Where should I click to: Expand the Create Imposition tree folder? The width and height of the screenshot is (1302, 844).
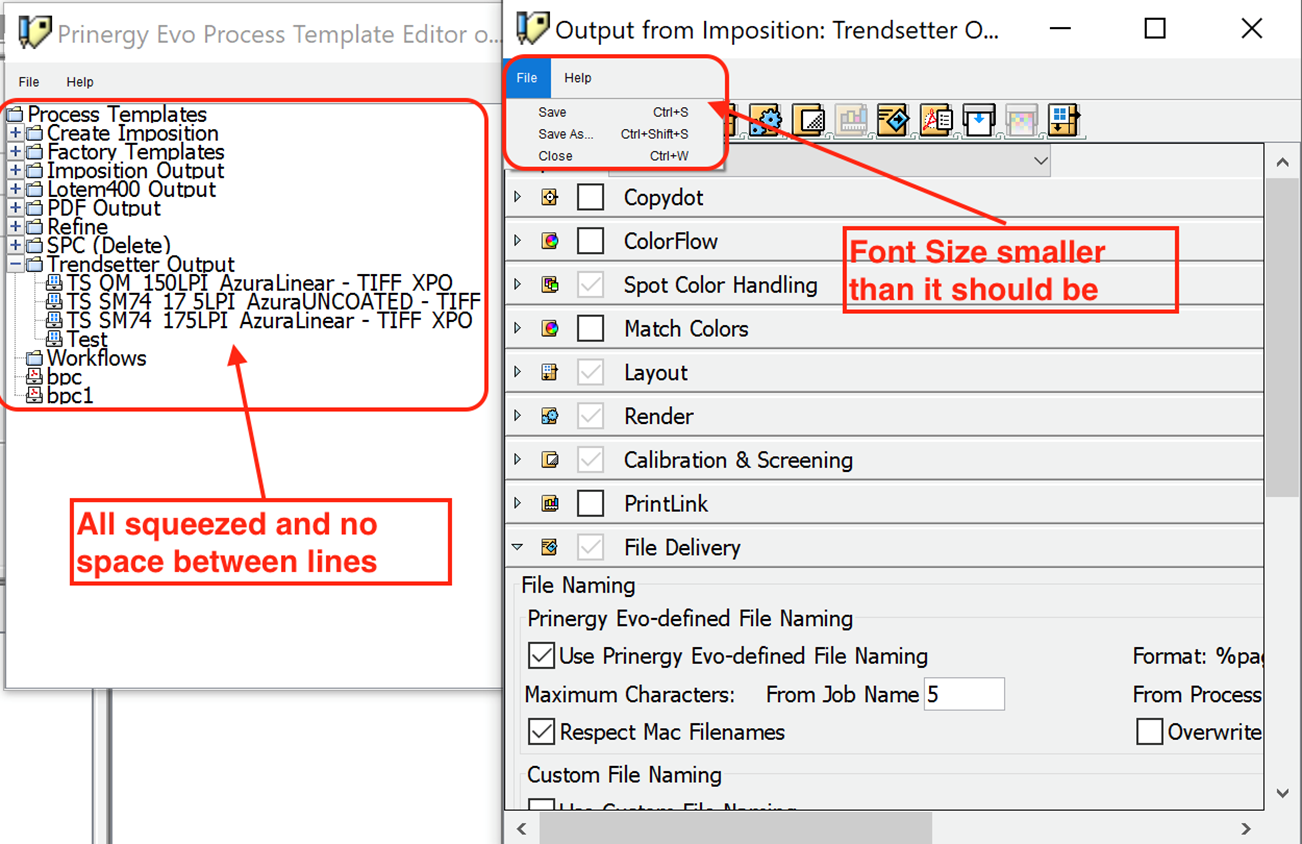15,133
